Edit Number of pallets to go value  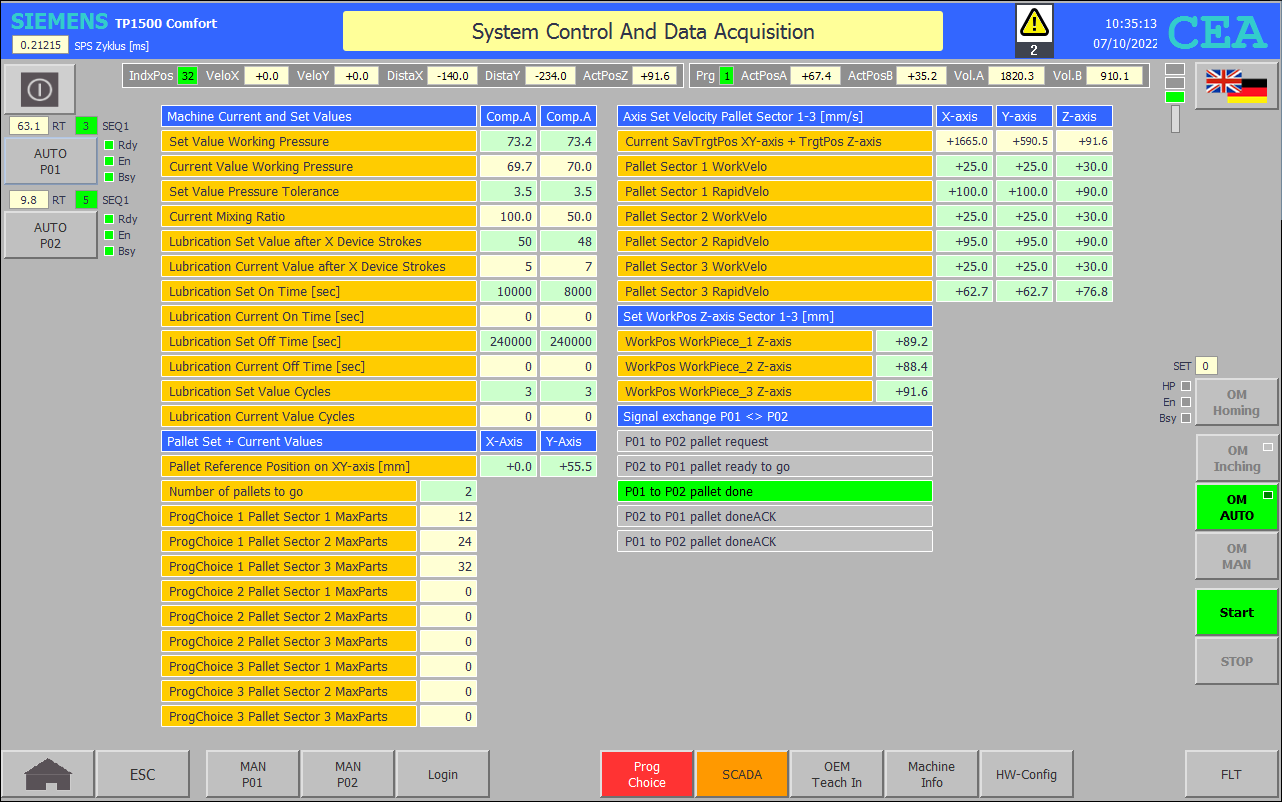[448, 491]
